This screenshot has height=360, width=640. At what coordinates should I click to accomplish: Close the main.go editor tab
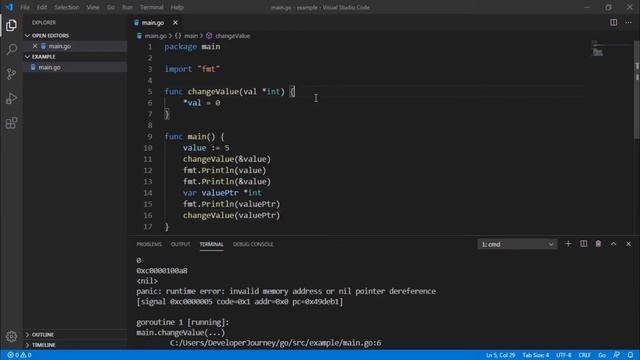coord(175,22)
